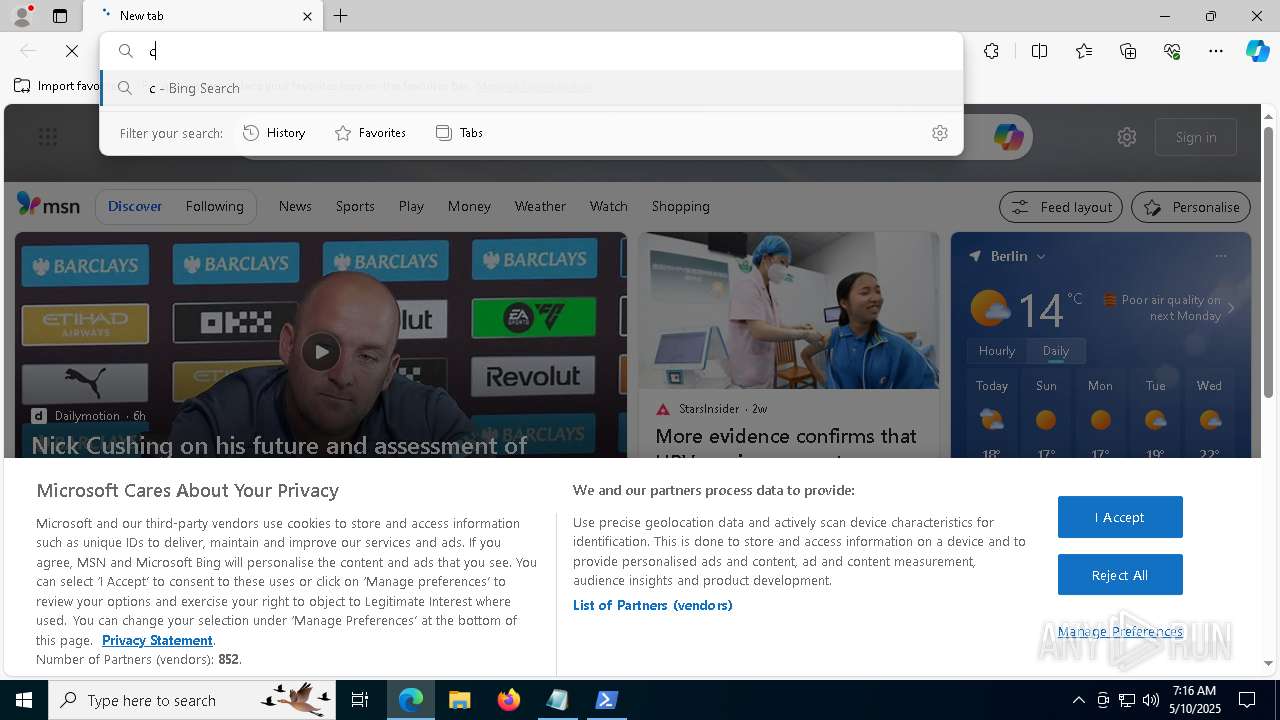The height and width of the screenshot is (720, 1280).
Task: Select the 'c - Bing Search' suggestion
Action: 531,88
